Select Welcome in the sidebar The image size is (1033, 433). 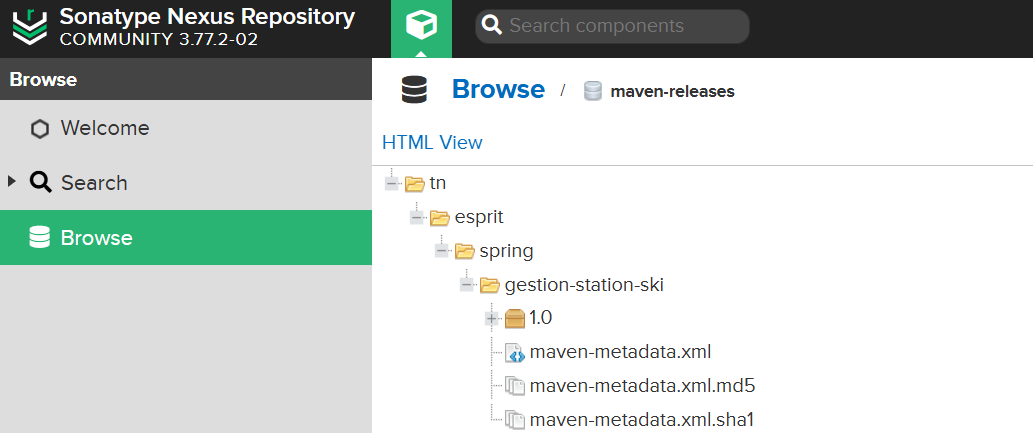(186, 128)
